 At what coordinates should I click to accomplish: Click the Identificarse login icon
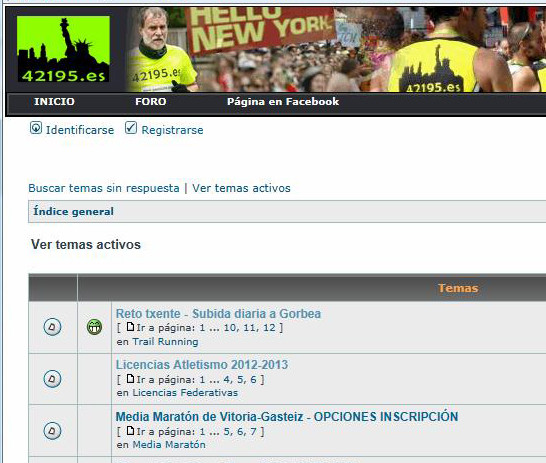[x=36, y=128]
